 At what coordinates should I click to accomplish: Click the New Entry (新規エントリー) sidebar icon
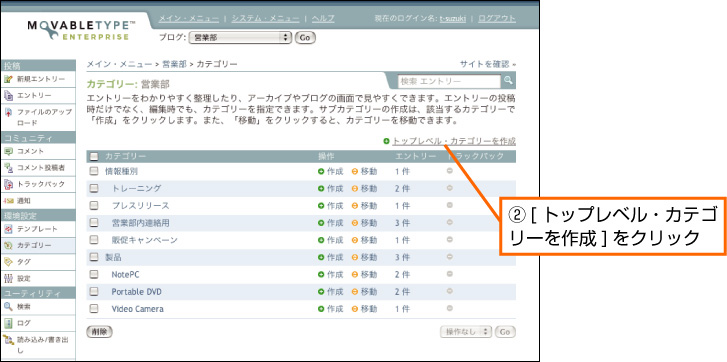point(8,79)
